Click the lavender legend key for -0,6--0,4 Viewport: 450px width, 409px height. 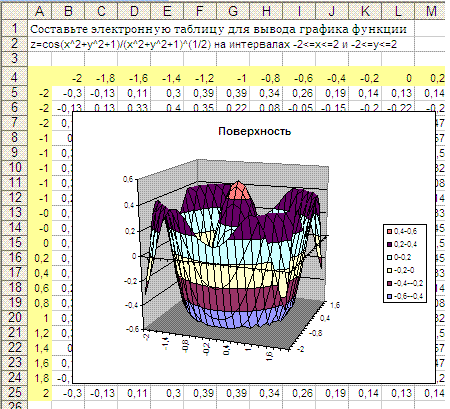pyautogui.click(x=390, y=296)
